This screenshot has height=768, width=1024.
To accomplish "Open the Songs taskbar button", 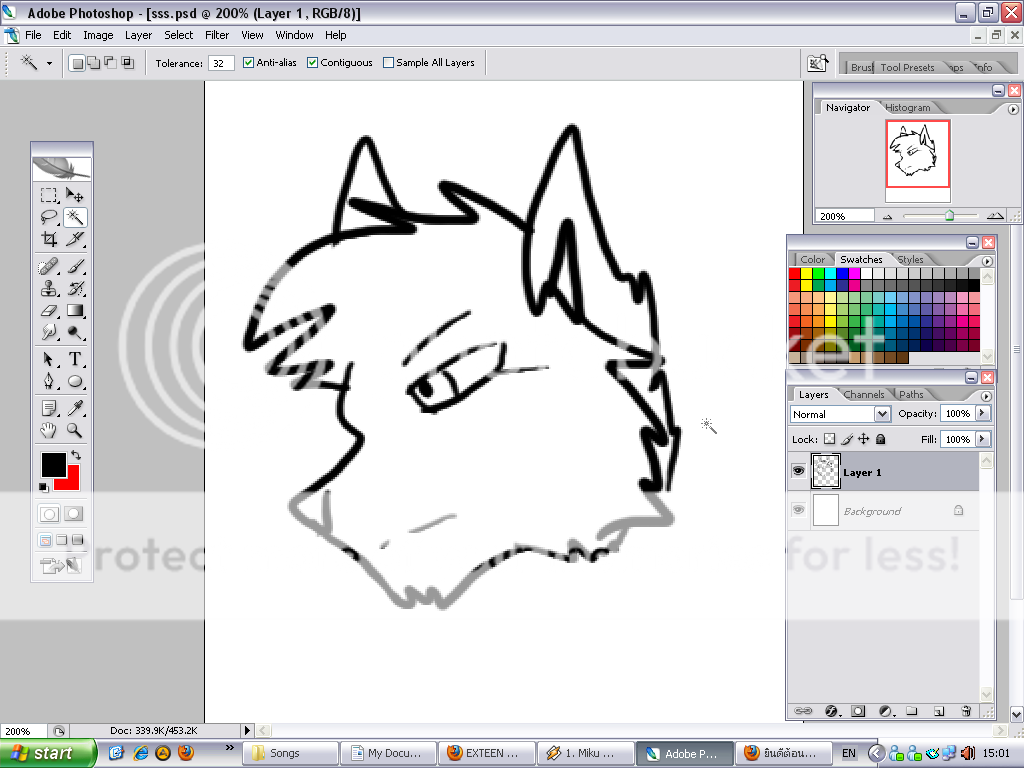I will point(291,753).
